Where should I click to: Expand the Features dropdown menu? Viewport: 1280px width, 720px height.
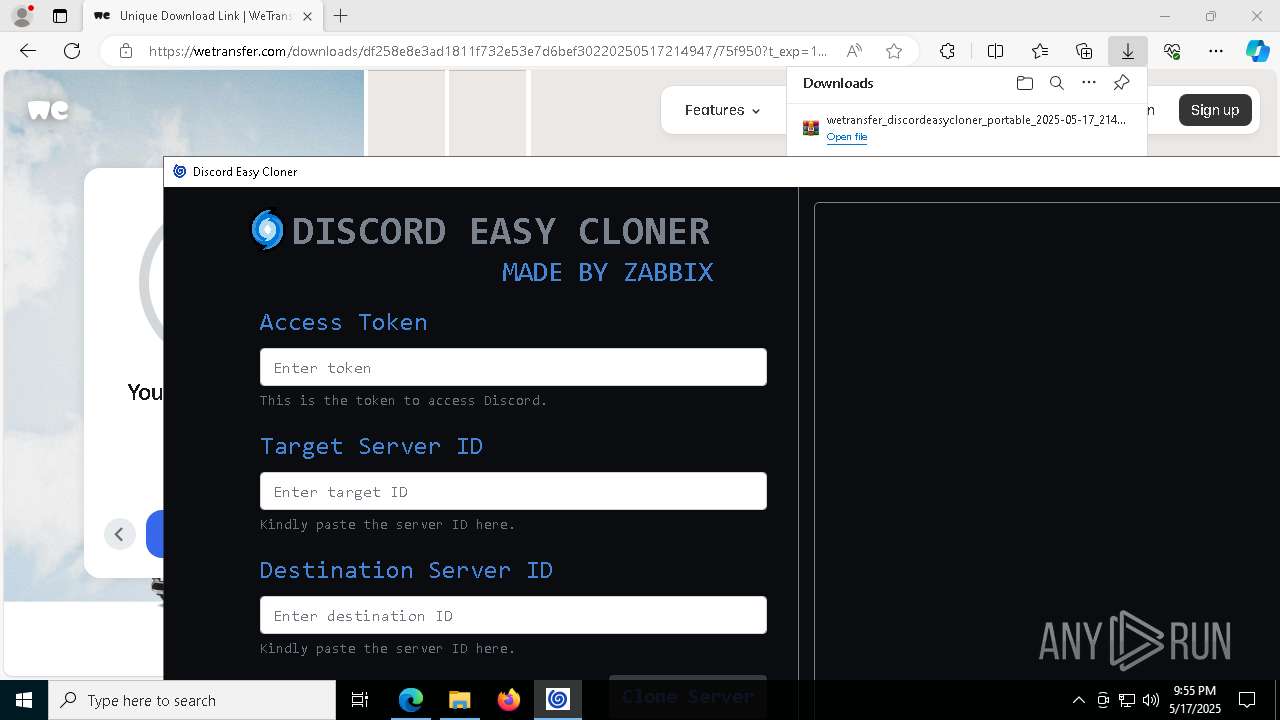click(722, 110)
